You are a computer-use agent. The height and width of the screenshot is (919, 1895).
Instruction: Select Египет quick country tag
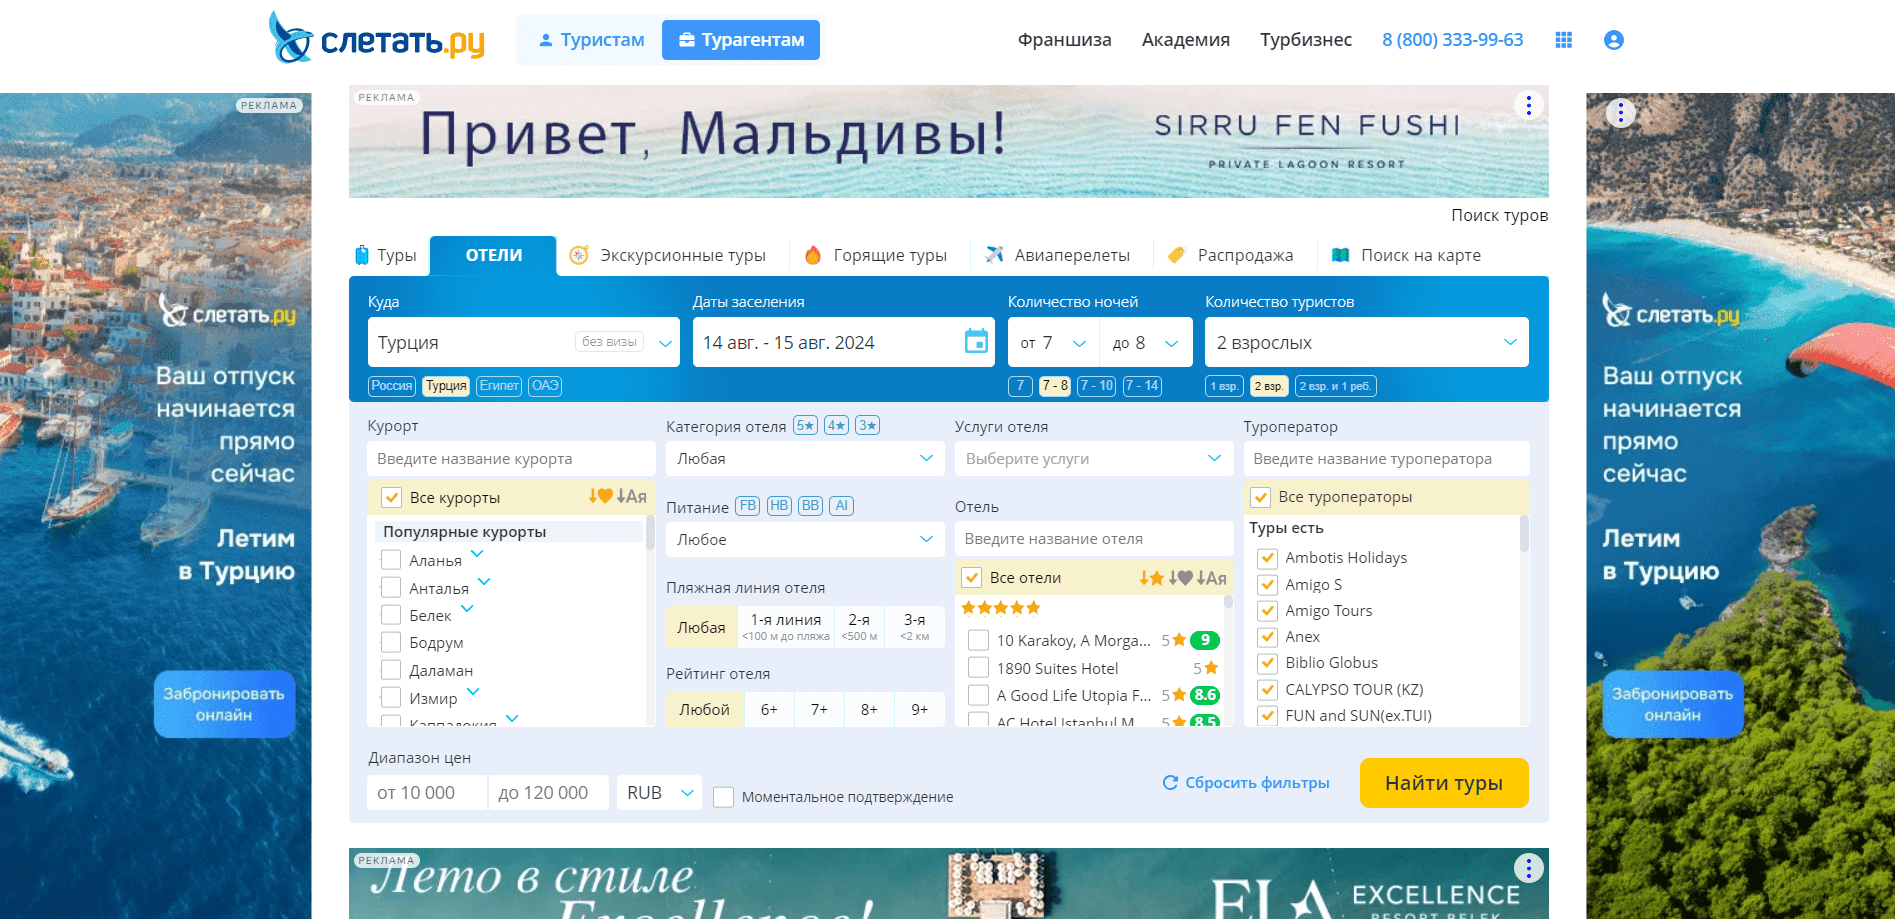point(499,386)
